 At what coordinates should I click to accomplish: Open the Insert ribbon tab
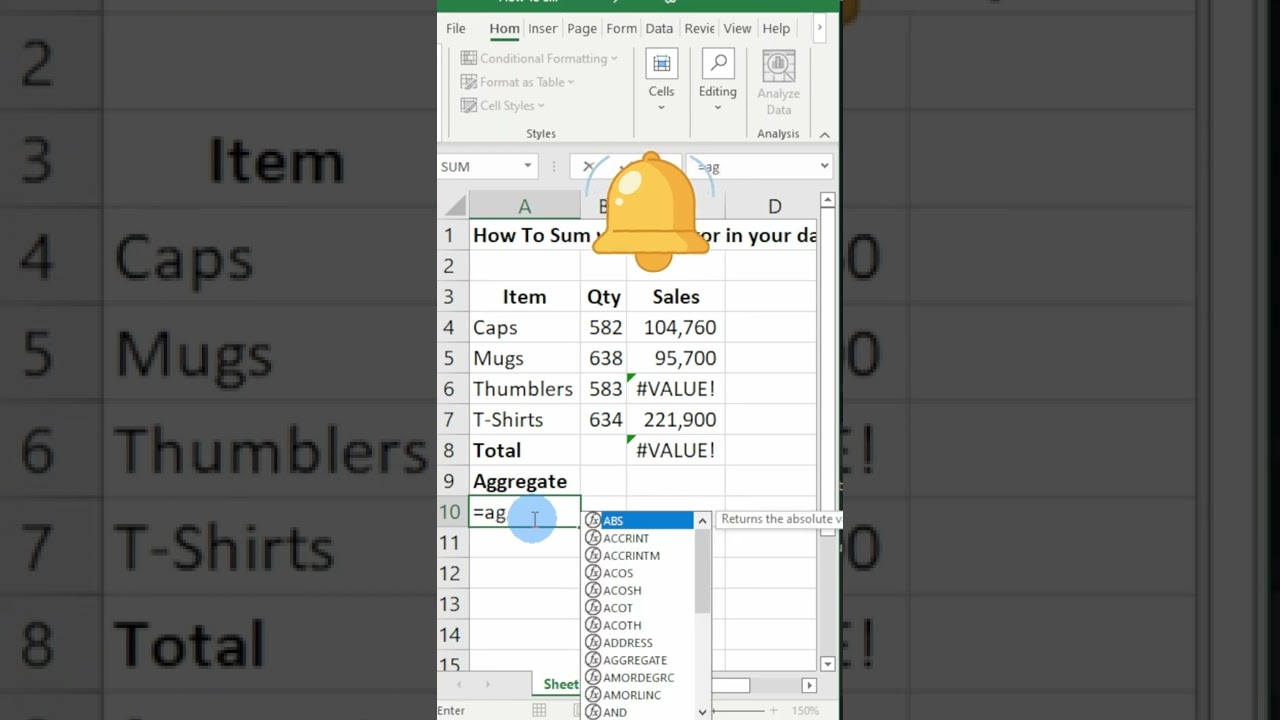coord(543,29)
